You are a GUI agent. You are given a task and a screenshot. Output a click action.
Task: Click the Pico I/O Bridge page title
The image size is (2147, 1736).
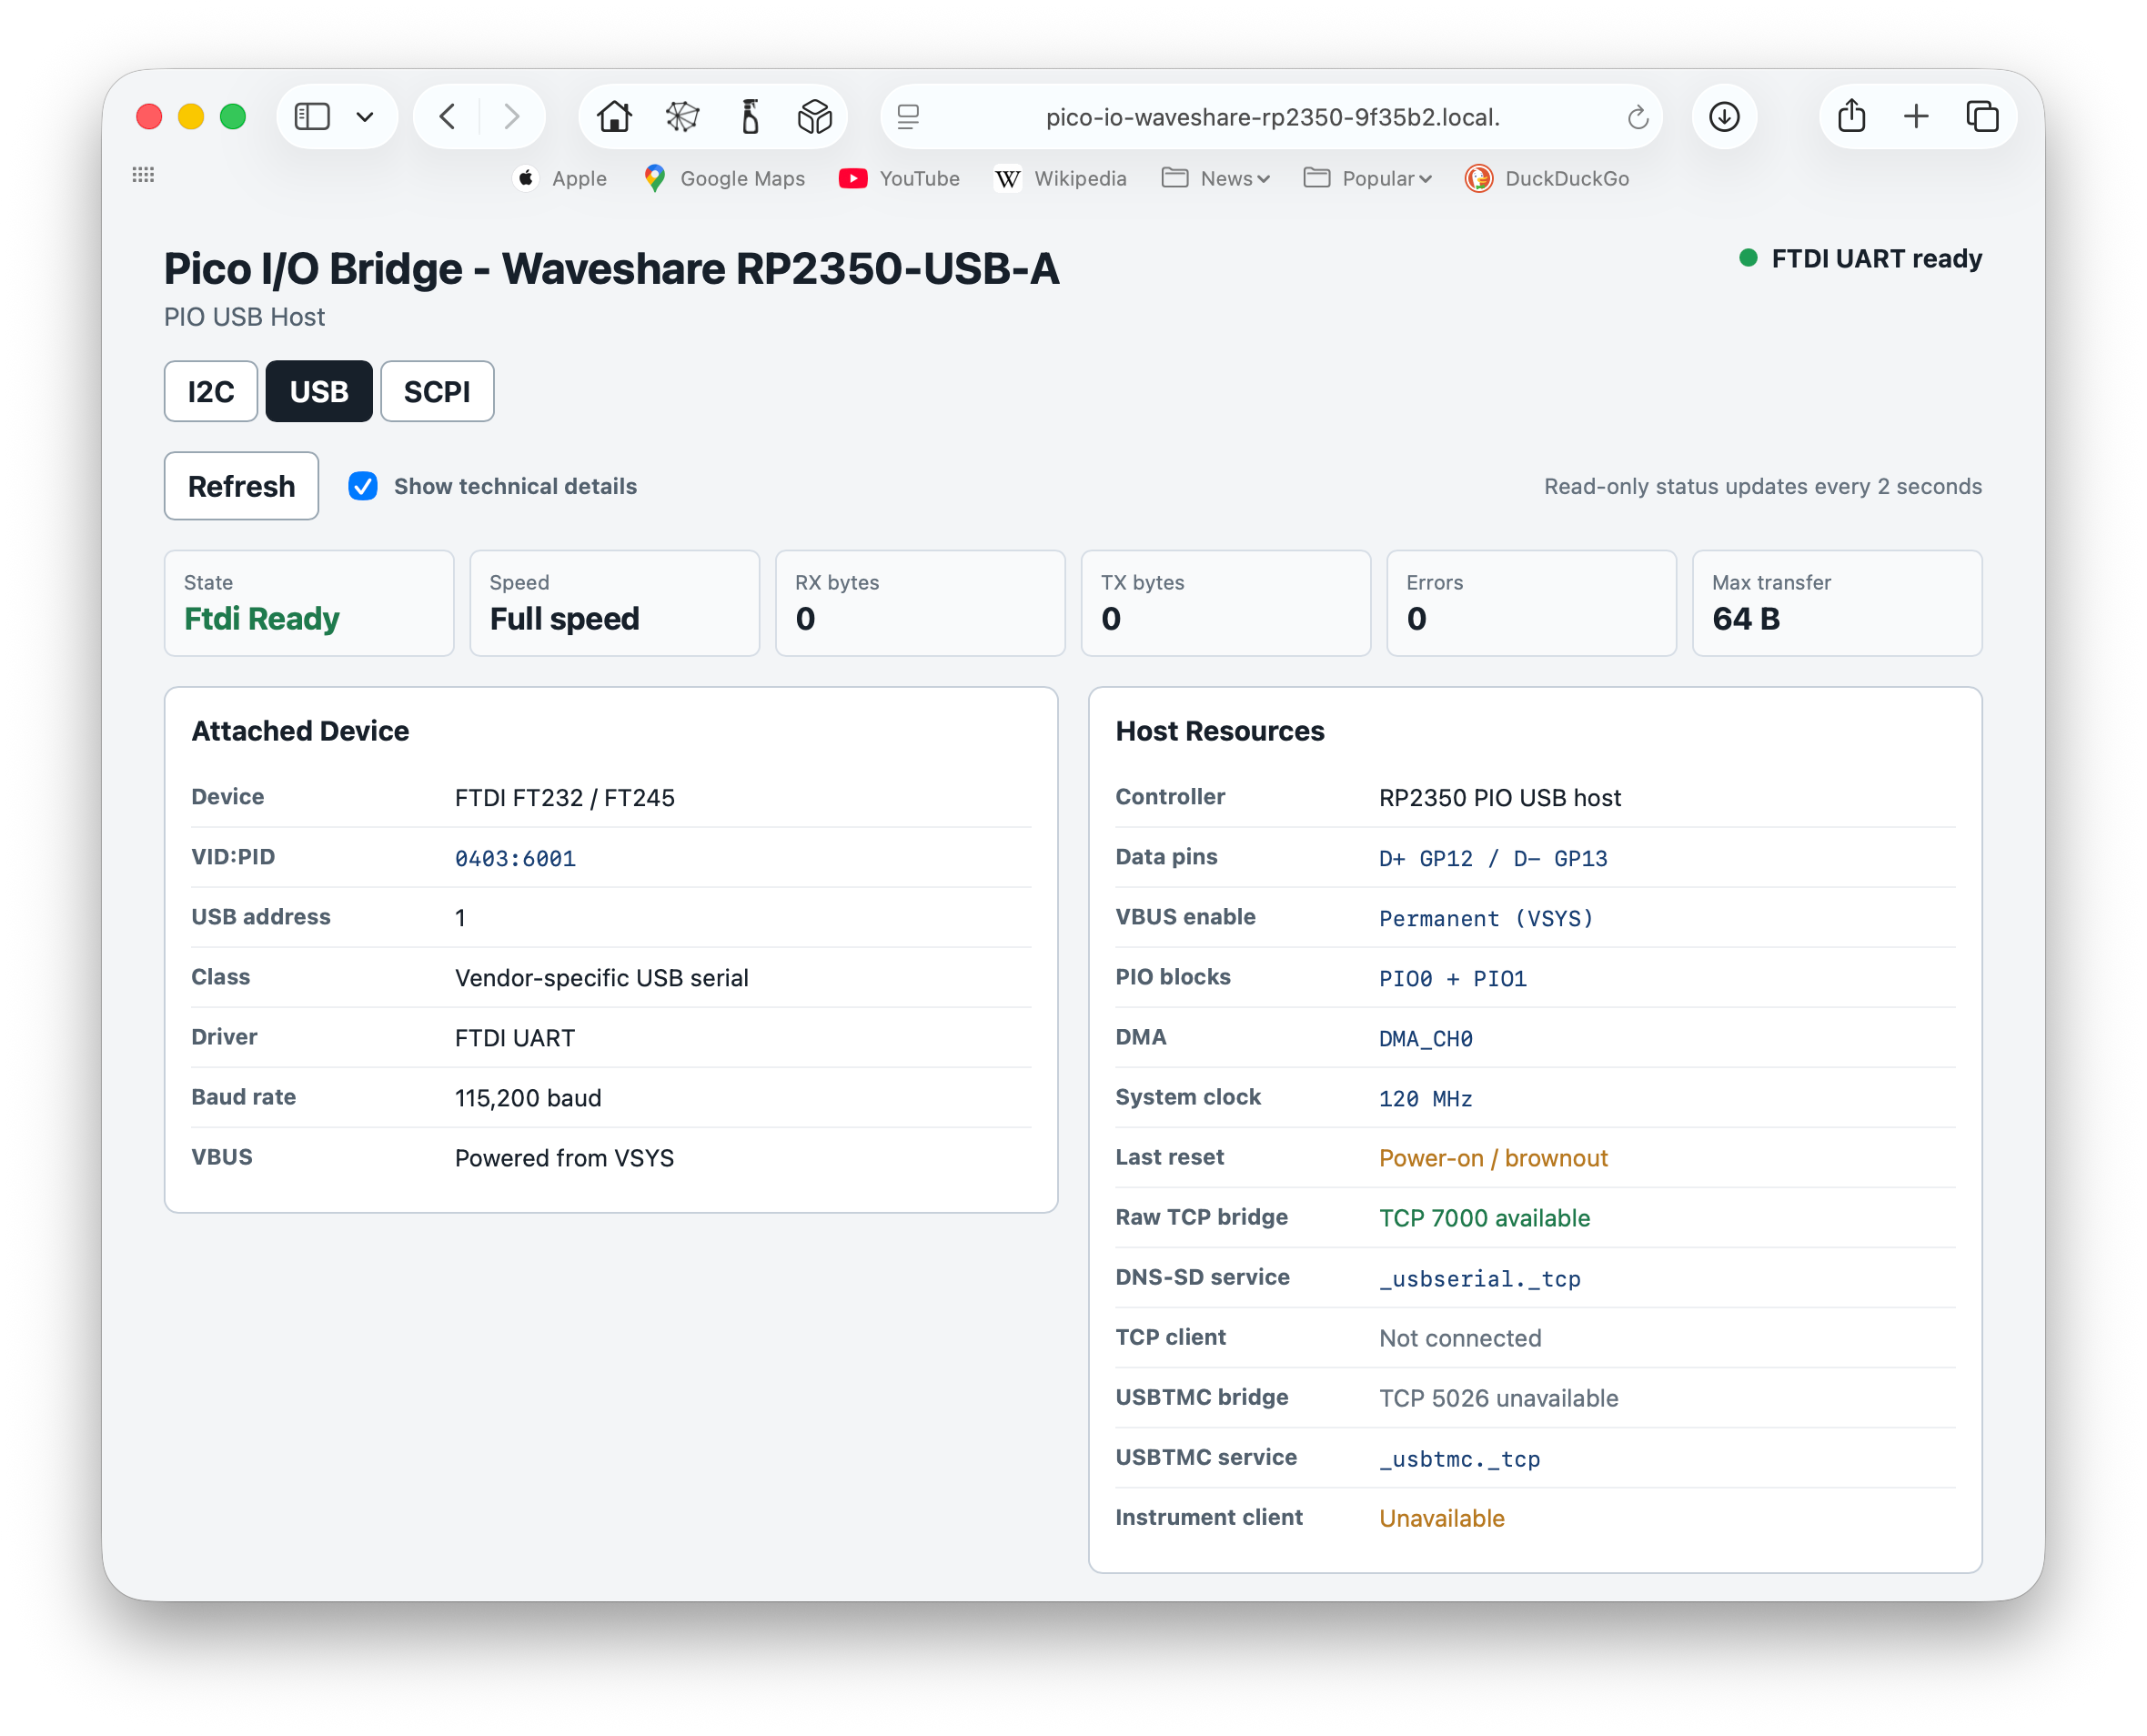coord(611,268)
